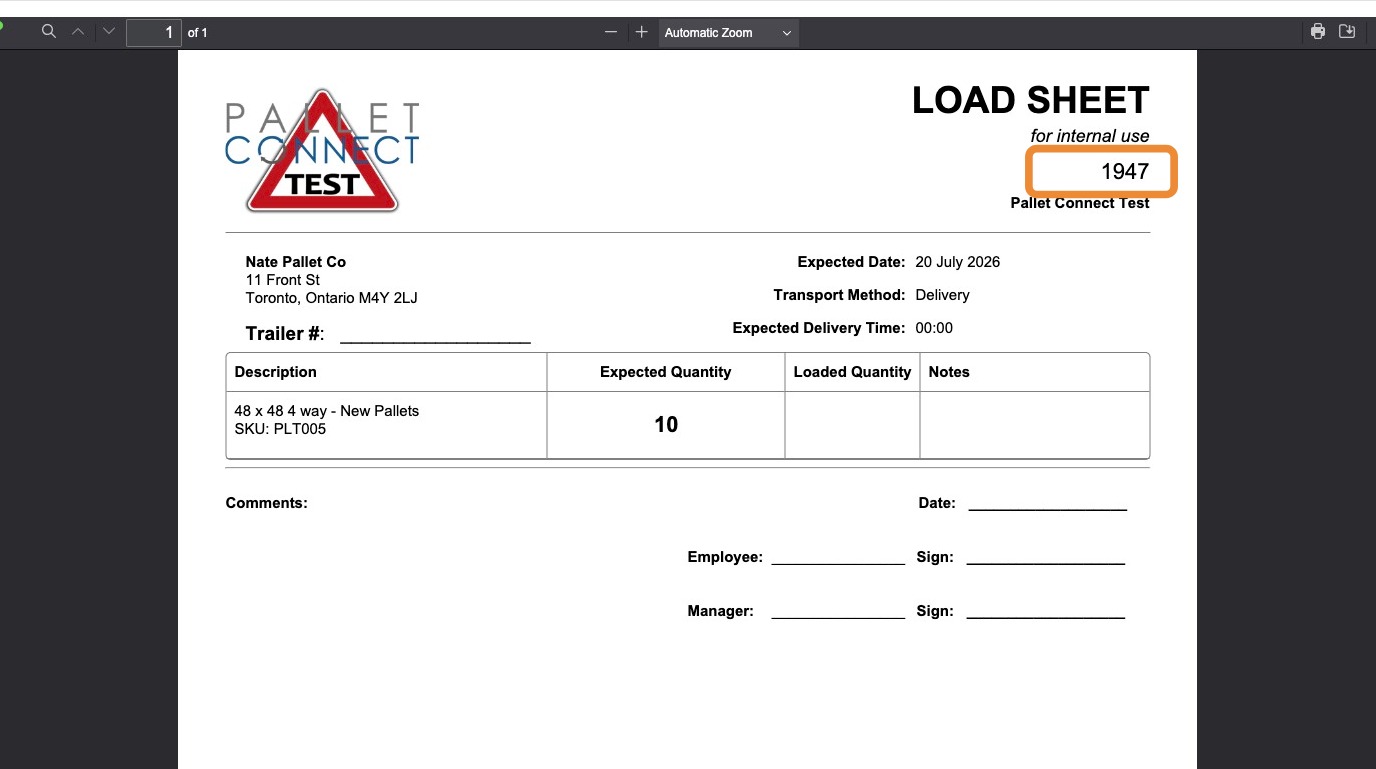Download the PDF using the save icon

tap(1347, 32)
